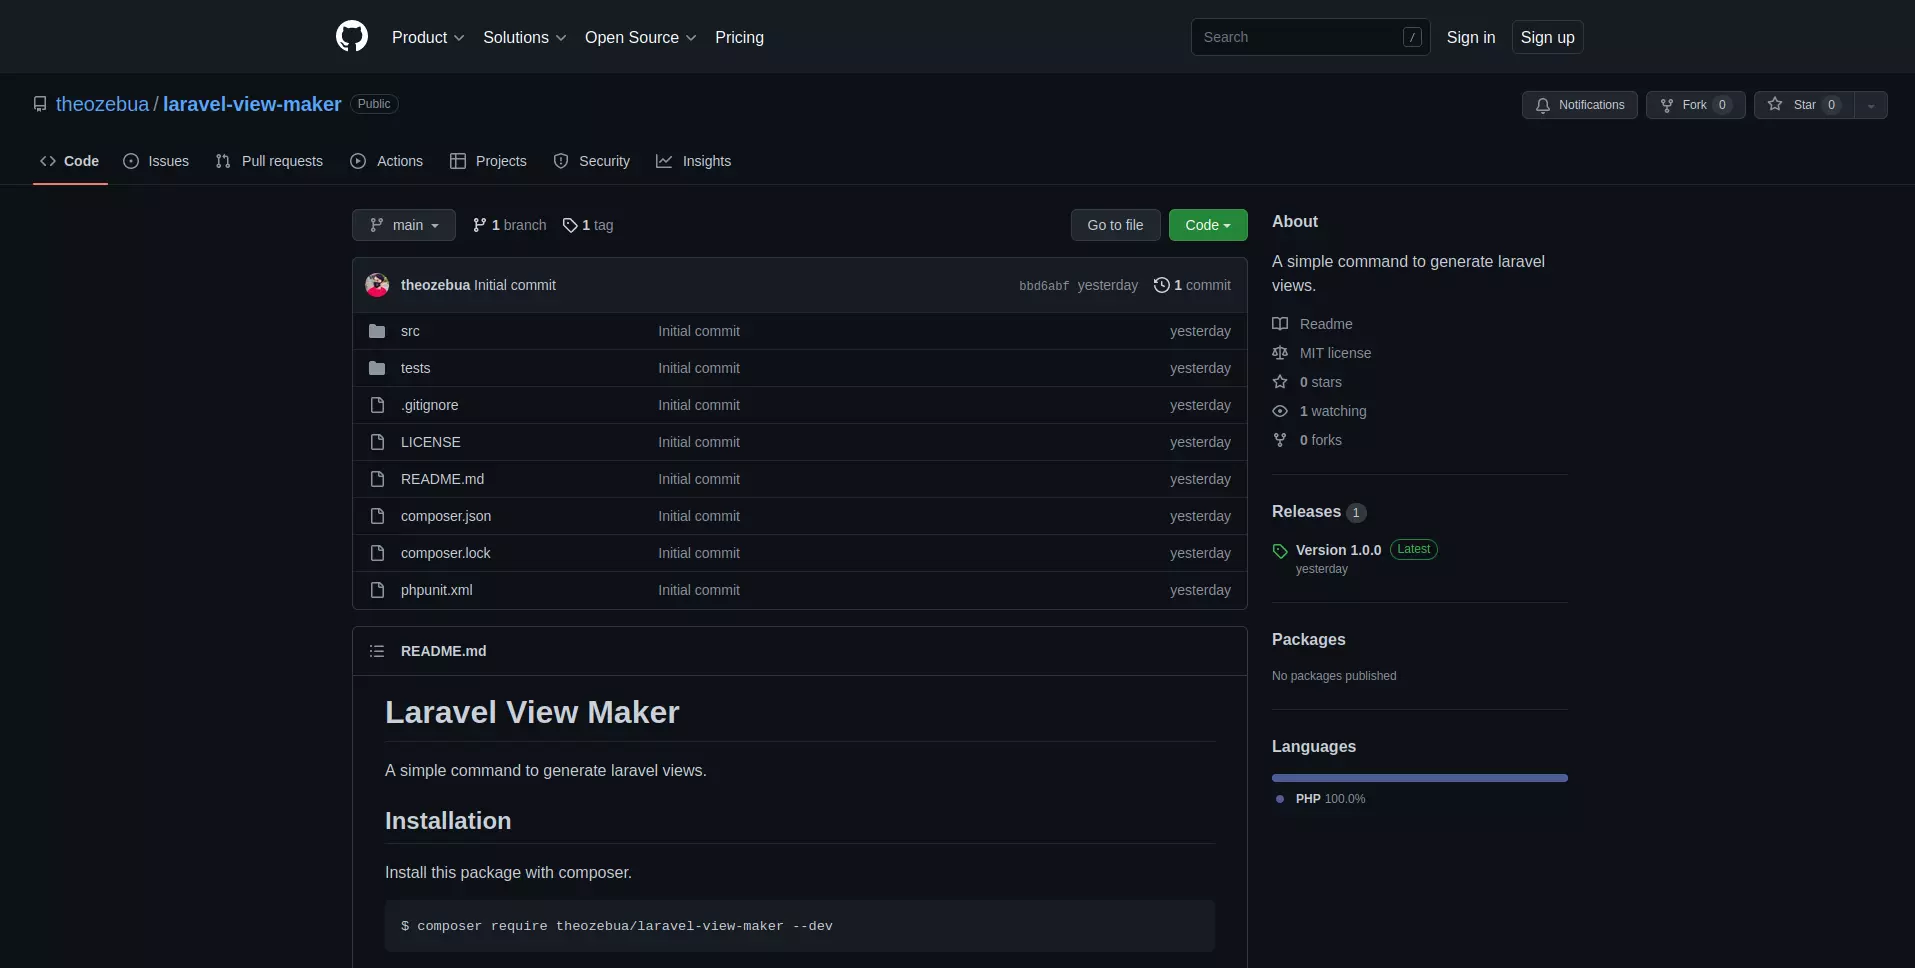The width and height of the screenshot is (1915, 968).
Task: Open the 0 forks link in About
Action: click(x=1321, y=440)
